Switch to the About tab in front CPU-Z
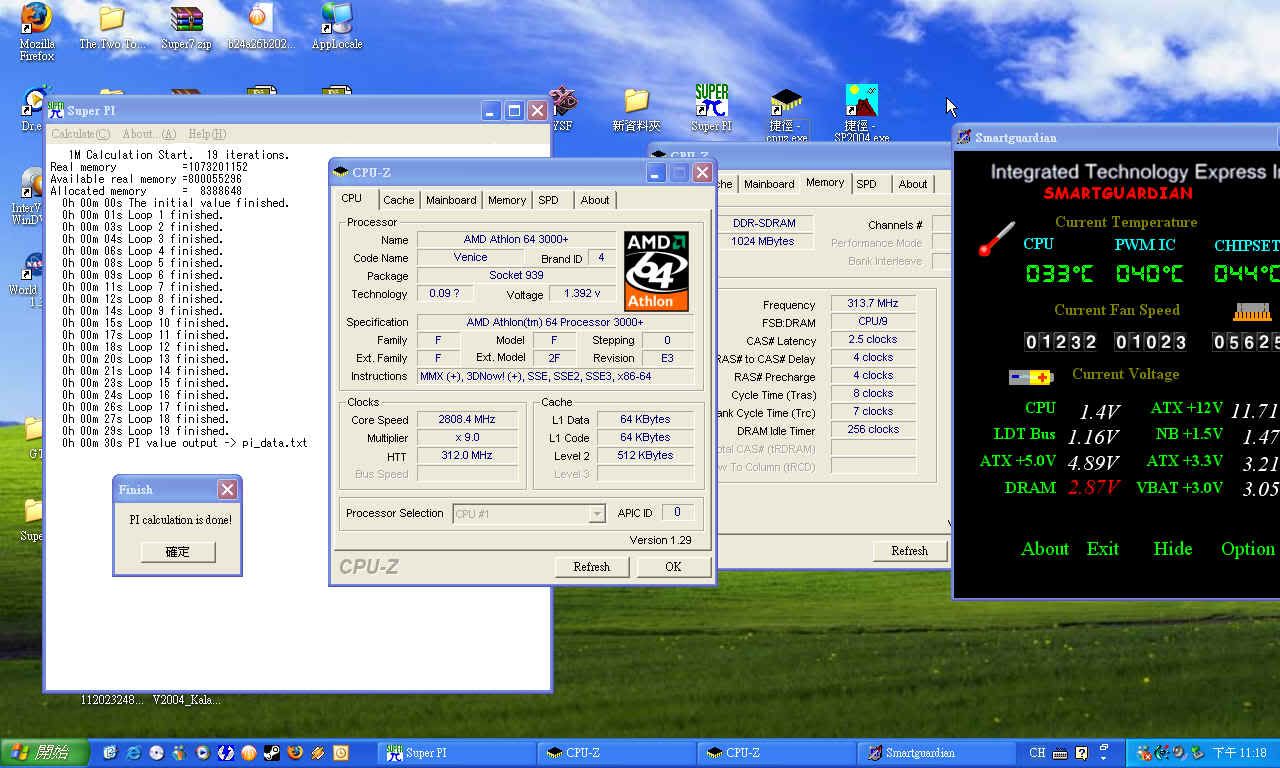This screenshot has width=1280, height=768. point(595,200)
